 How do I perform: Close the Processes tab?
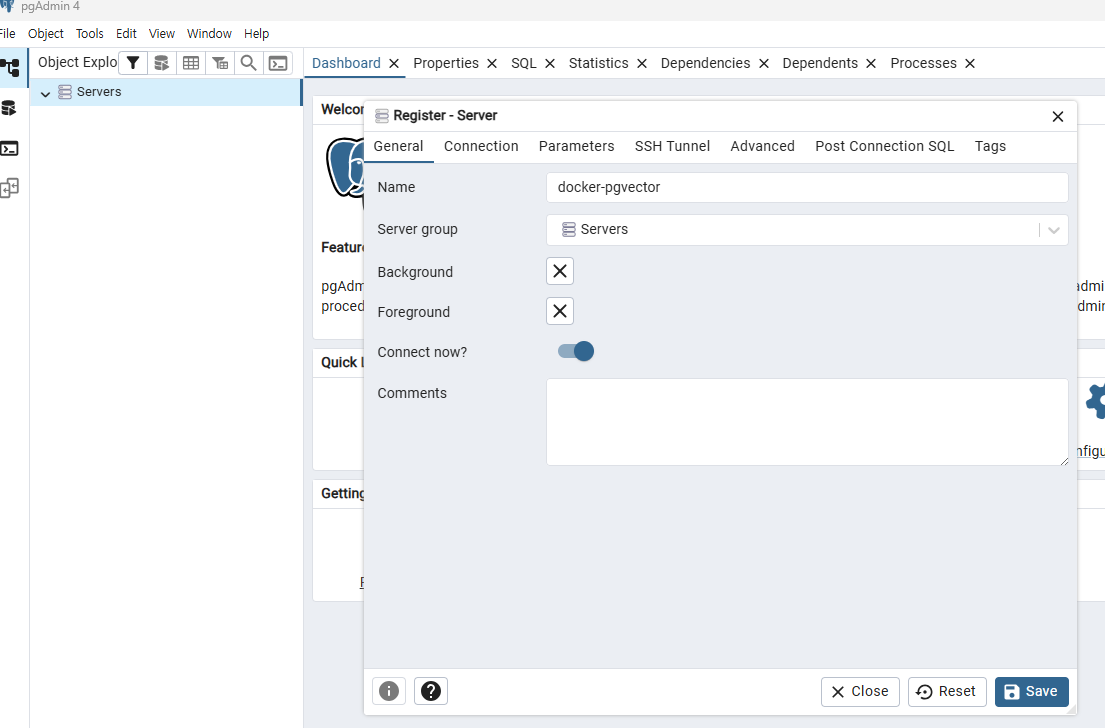pos(970,63)
